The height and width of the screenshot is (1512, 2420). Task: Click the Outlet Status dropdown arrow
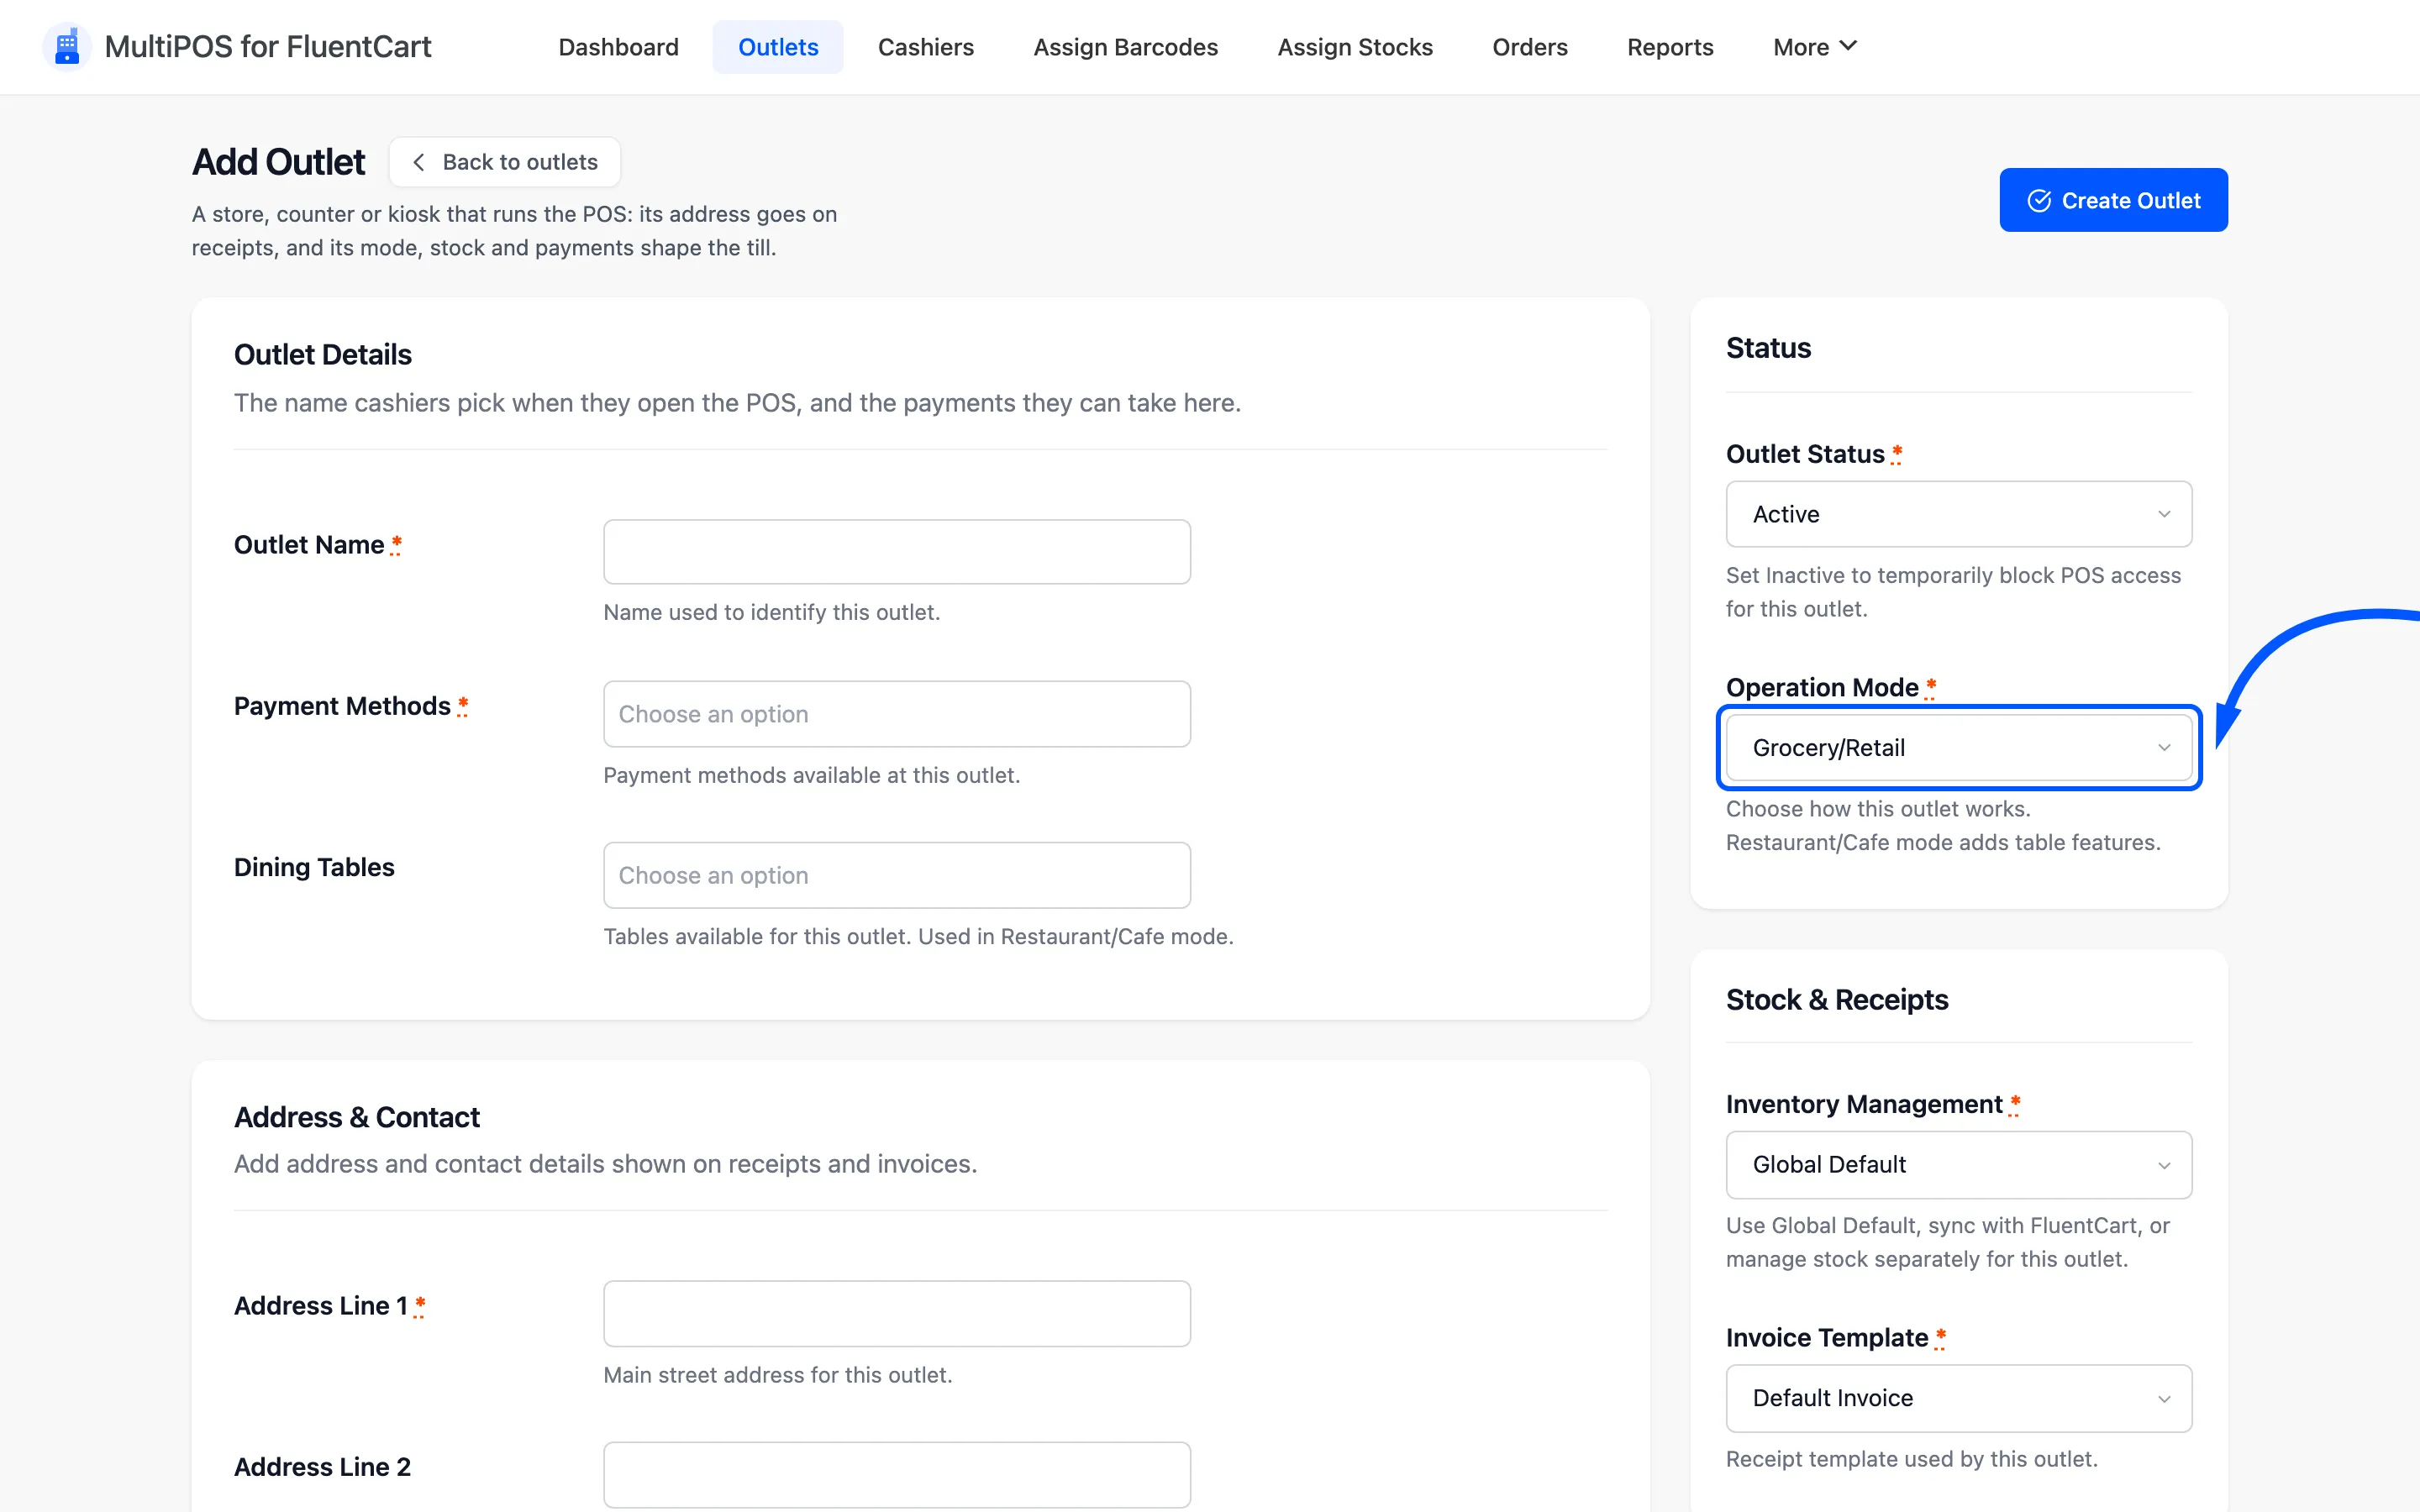(x=2164, y=514)
